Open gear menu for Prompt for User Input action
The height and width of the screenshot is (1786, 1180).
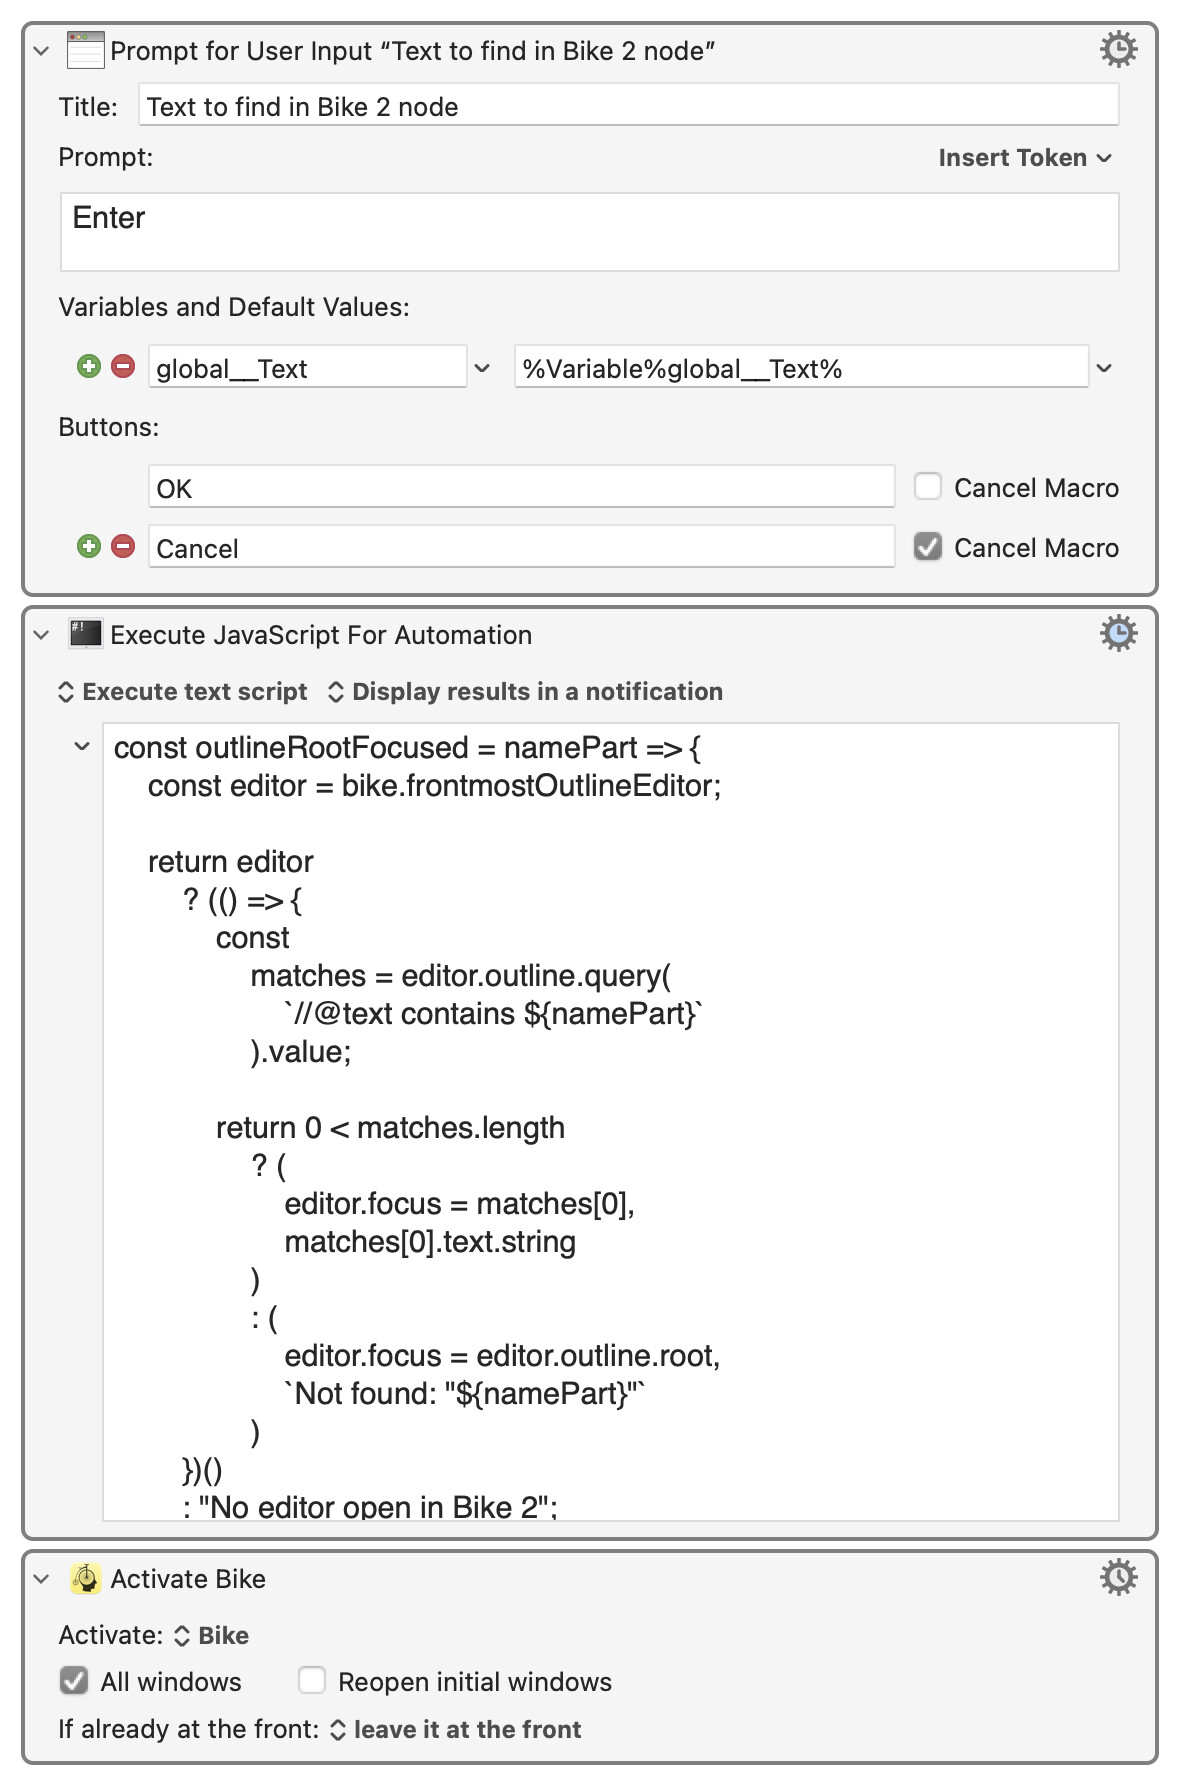click(x=1118, y=49)
